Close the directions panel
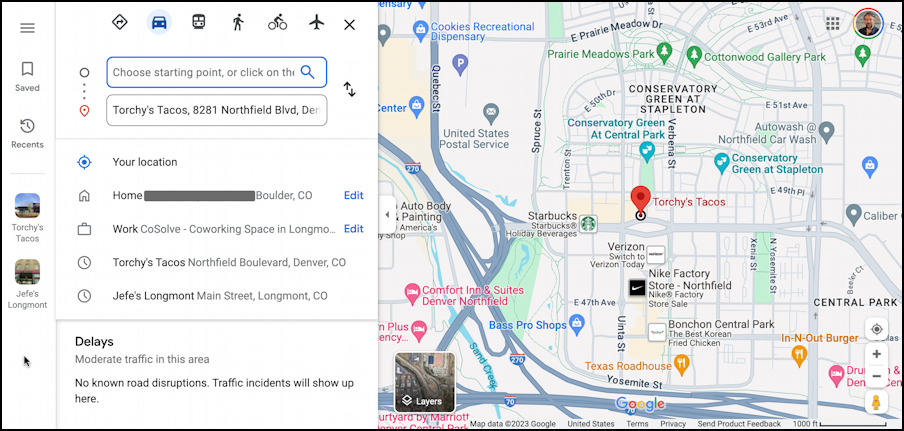The width and height of the screenshot is (904, 431). tap(349, 25)
